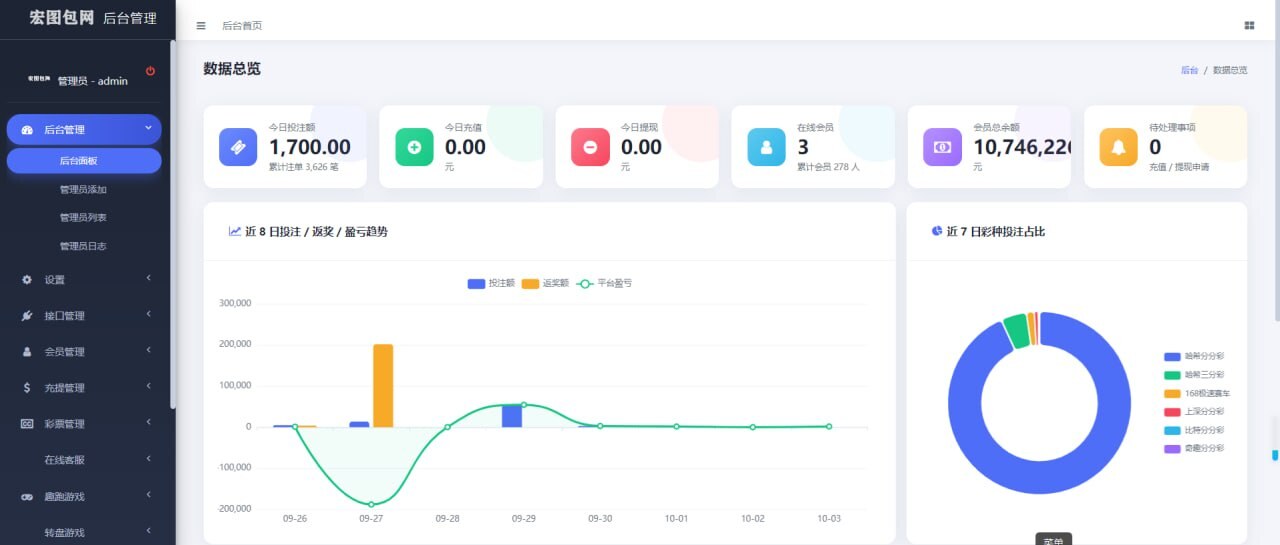Click the ticket icon beside 彩票管理
Image resolution: width=1280 pixels, height=545 pixels.
[x=27, y=424]
